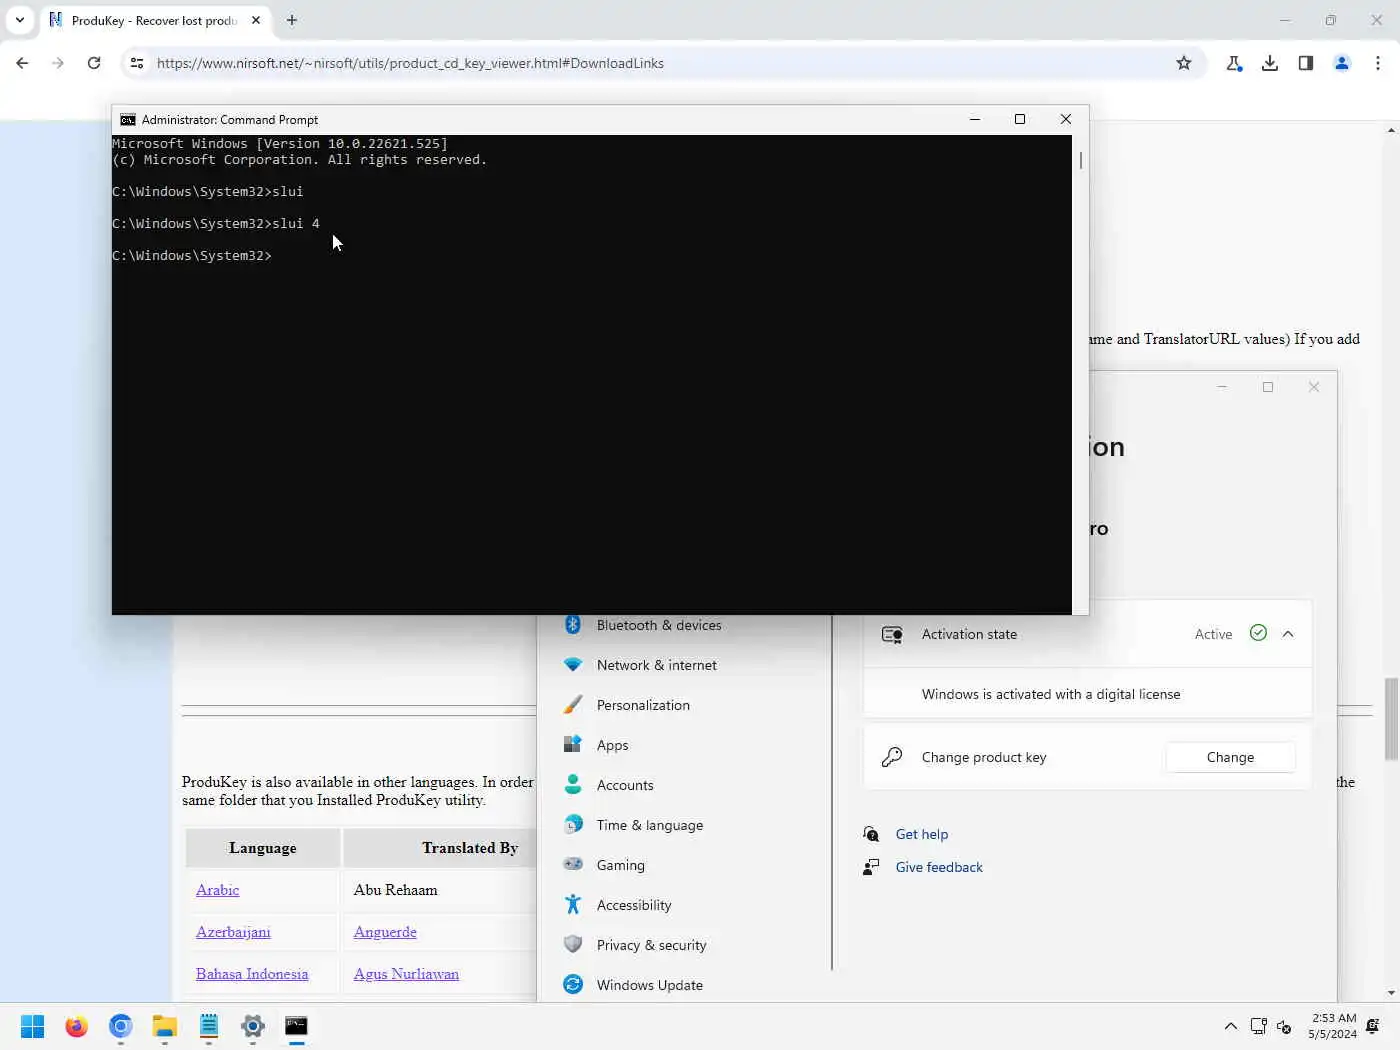The height and width of the screenshot is (1050, 1400).
Task: Open the Agus Nurliawan translator link
Action: (406, 974)
